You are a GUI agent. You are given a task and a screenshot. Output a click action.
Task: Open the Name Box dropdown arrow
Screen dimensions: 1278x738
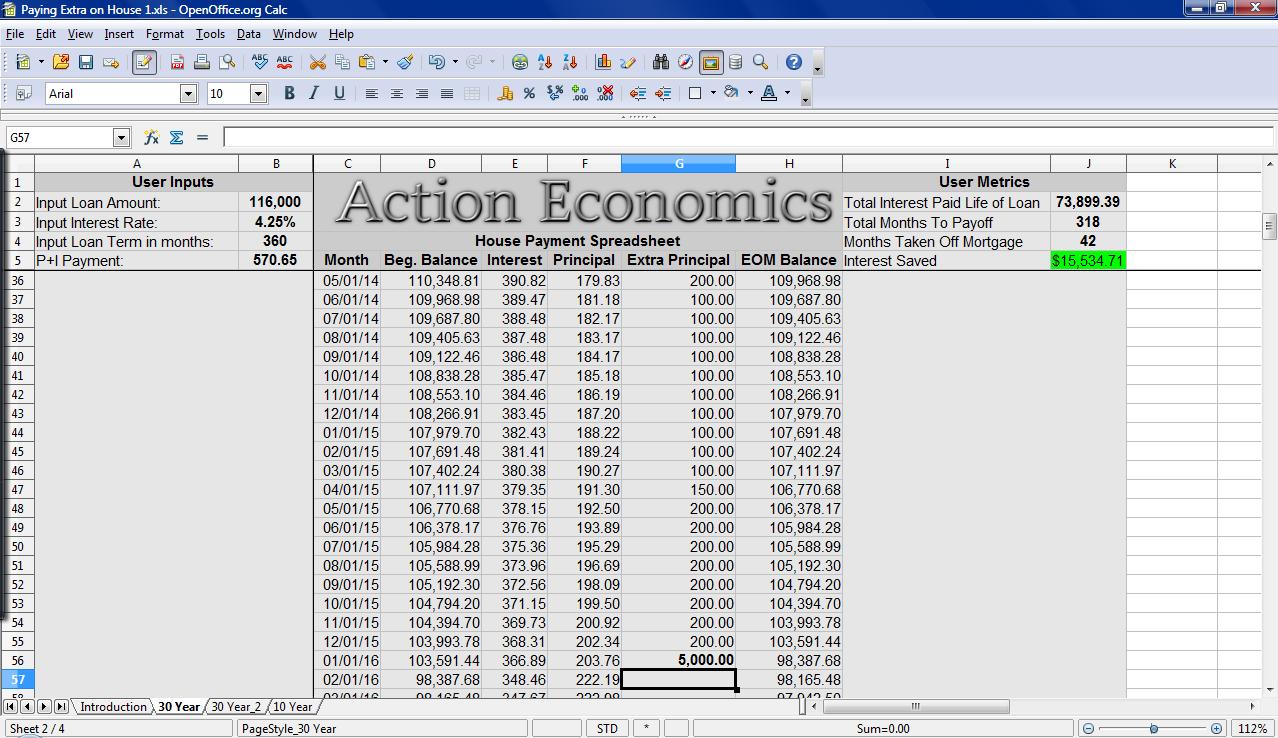click(122, 137)
